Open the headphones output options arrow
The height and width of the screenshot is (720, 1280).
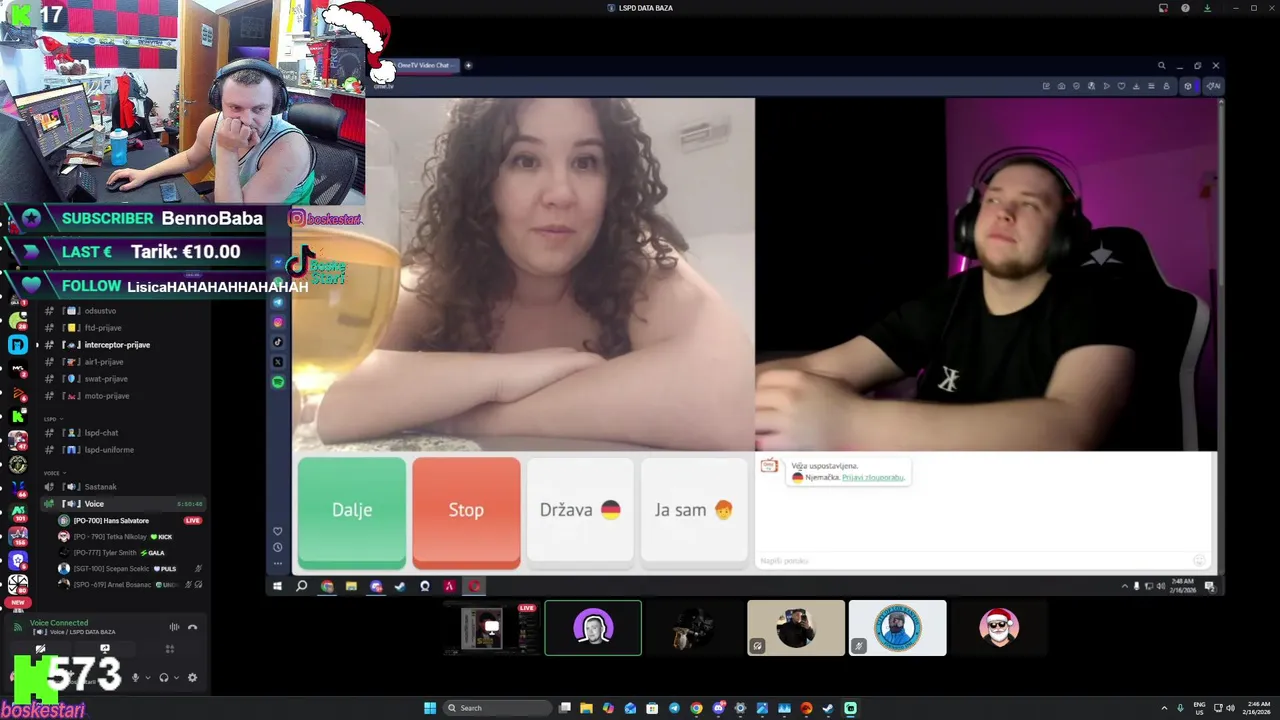click(177, 677)
